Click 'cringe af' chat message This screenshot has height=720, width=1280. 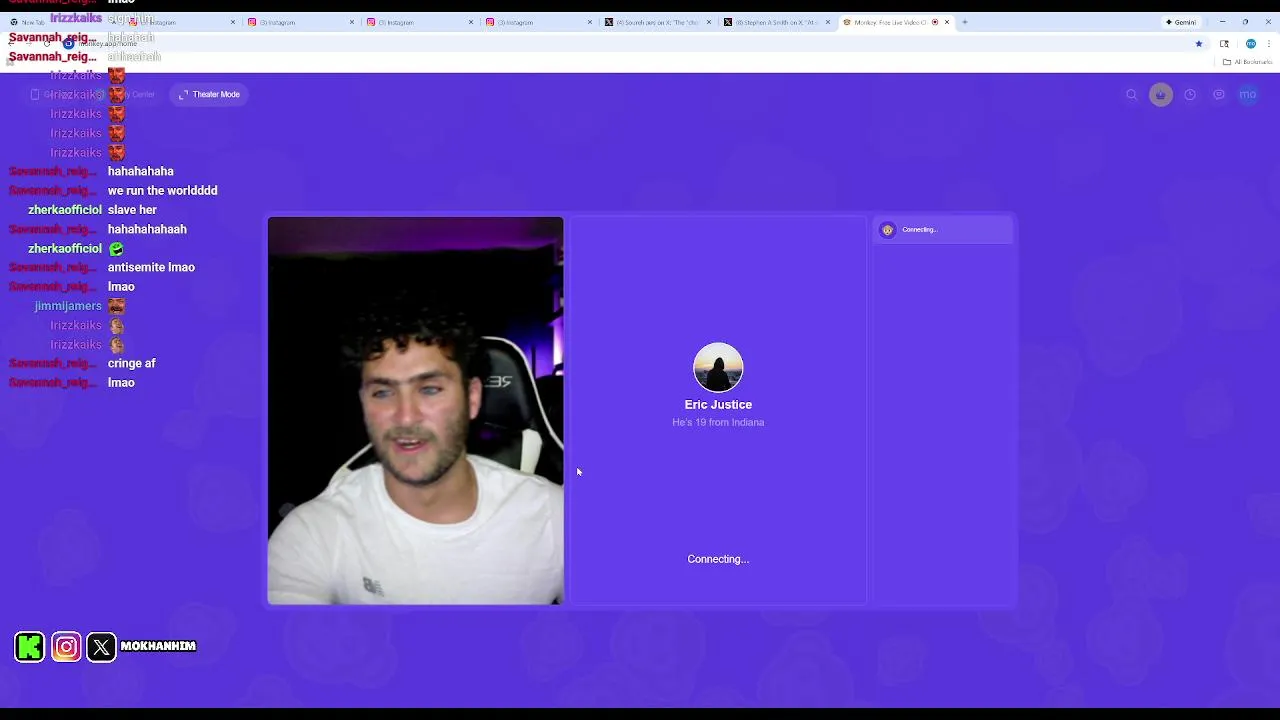131,364
